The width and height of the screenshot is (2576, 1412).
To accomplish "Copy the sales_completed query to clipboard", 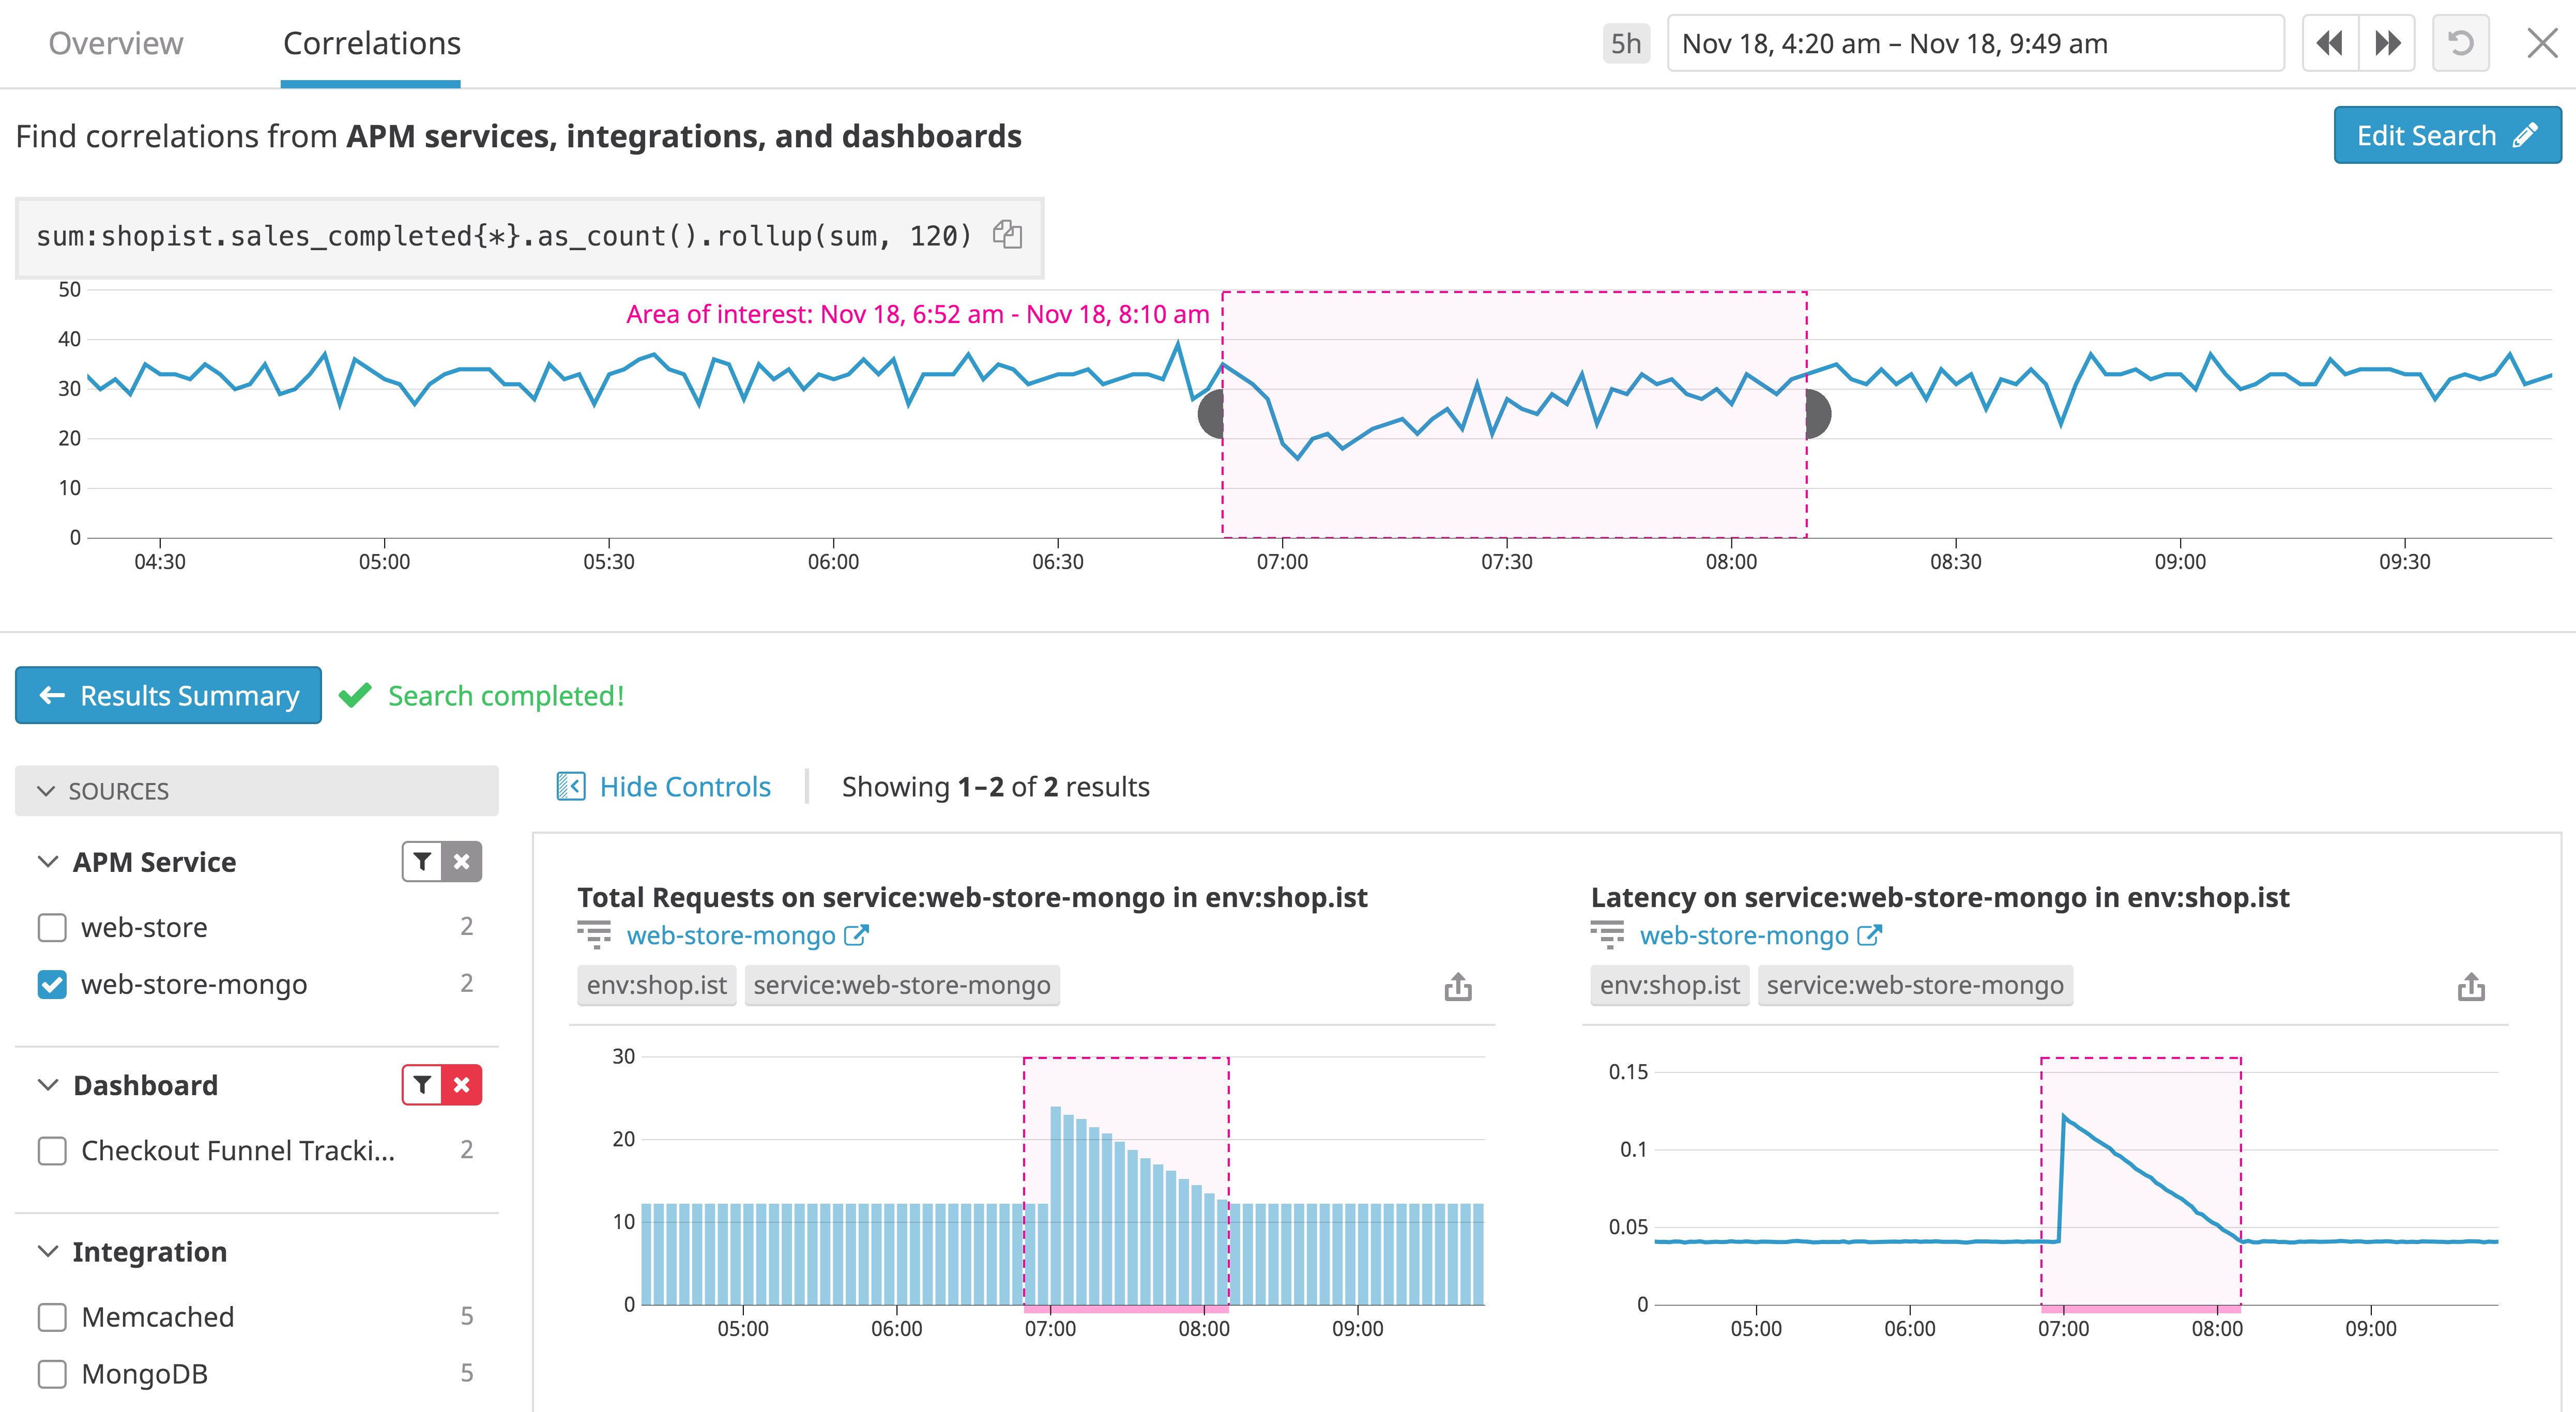I will point(1007,235).
